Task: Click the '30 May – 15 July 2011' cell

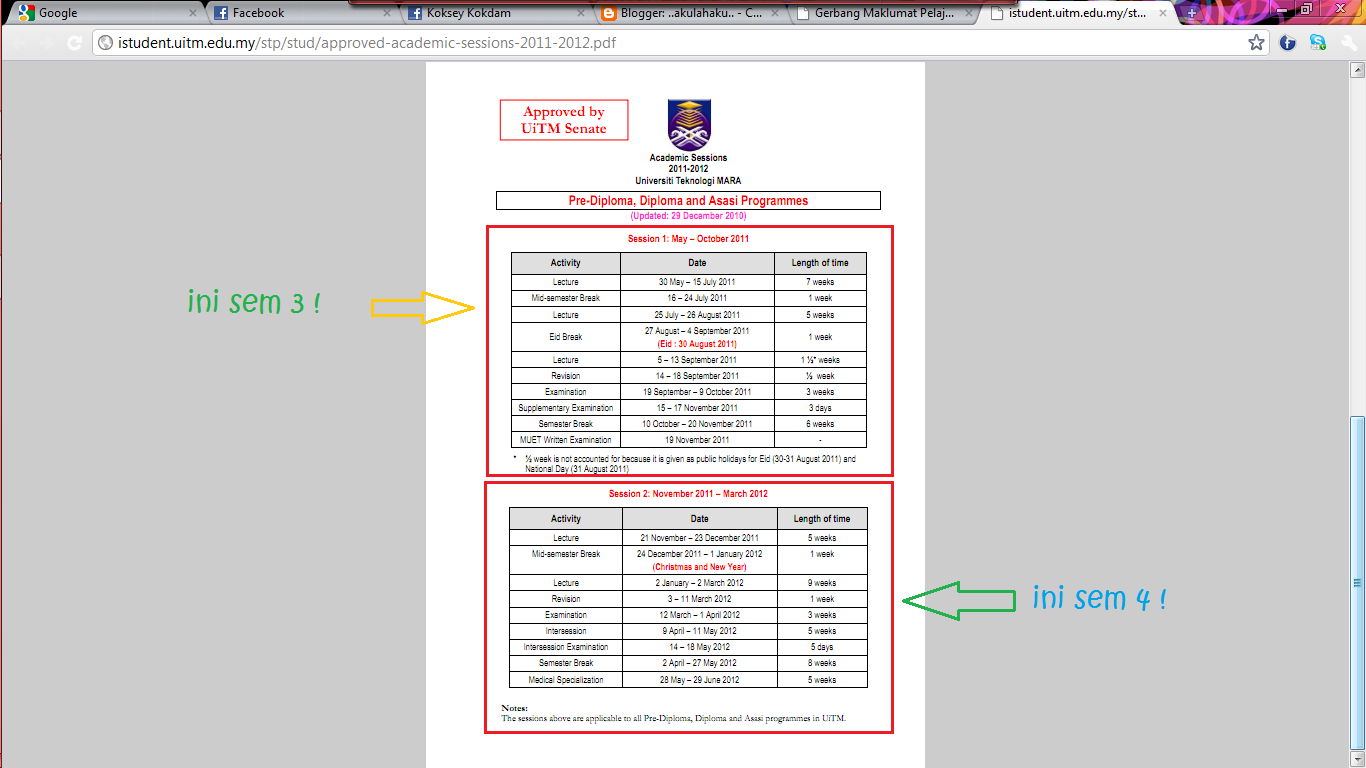Action: coord(697,282)
